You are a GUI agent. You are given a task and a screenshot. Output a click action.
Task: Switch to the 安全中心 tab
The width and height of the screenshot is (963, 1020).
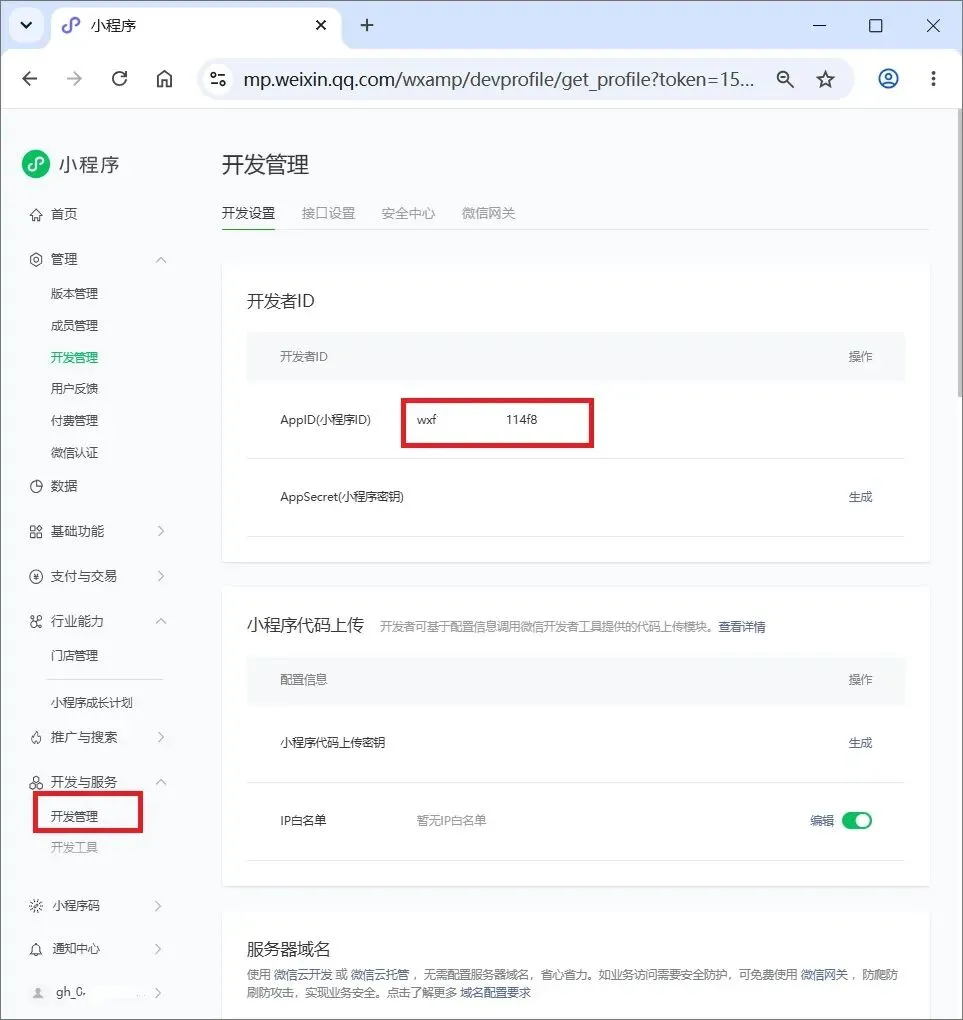tap(408, 213)
